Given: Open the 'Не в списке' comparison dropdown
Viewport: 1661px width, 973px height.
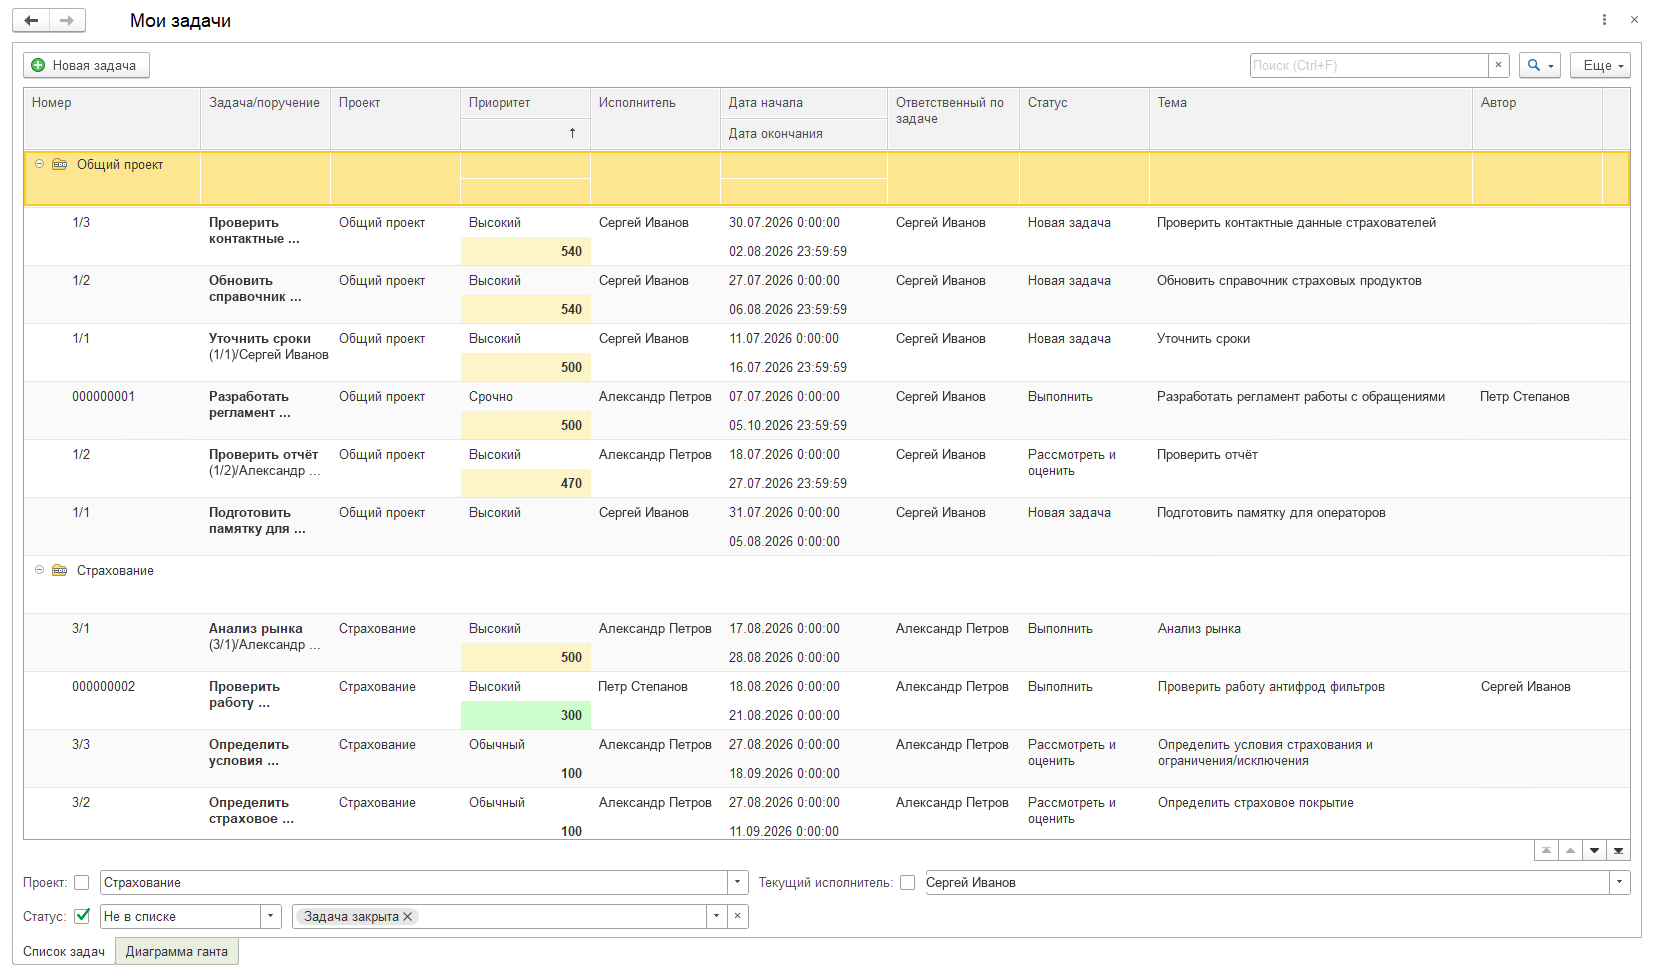Looking at the screenshot, I should [x=271, y=916].
